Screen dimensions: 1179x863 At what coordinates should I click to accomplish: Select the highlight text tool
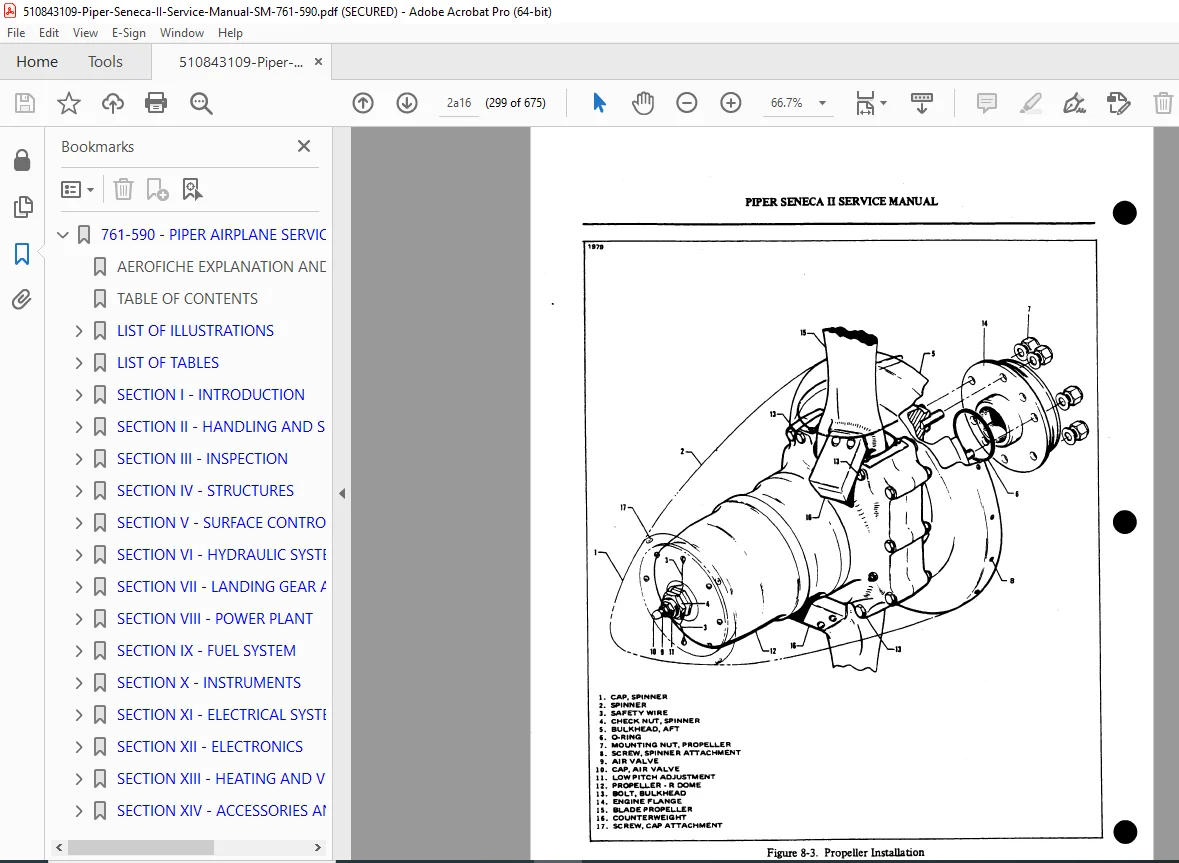pyautogui.click(x=1030, y=103)
